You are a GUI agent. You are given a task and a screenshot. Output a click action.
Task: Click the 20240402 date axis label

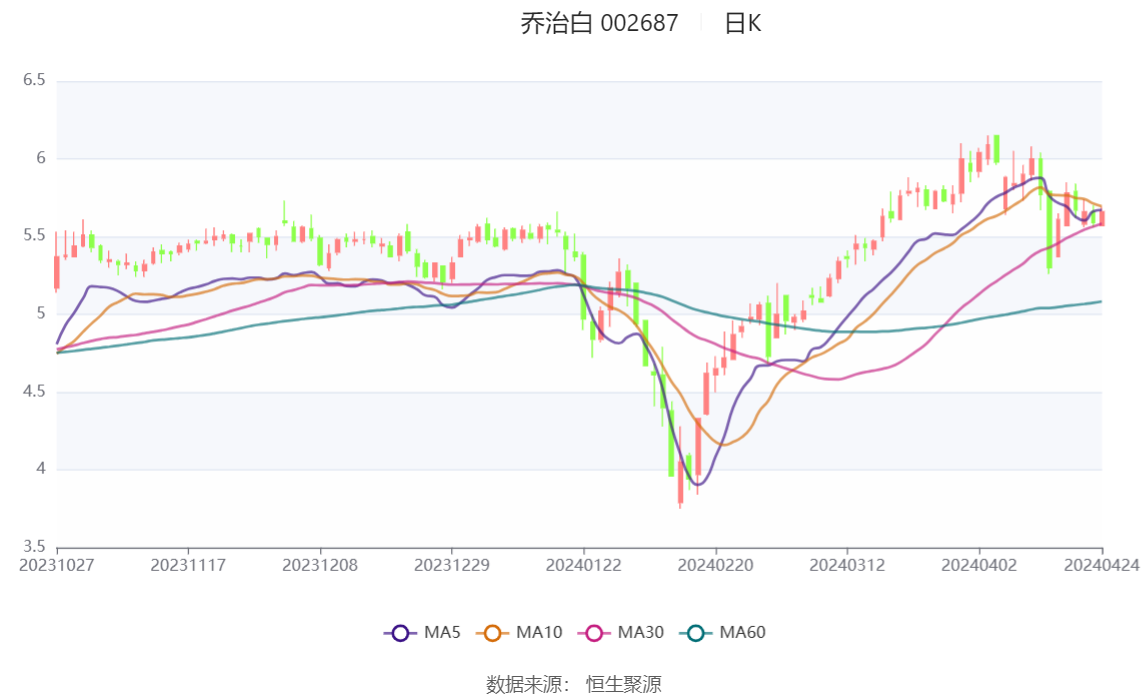point(979,565)
